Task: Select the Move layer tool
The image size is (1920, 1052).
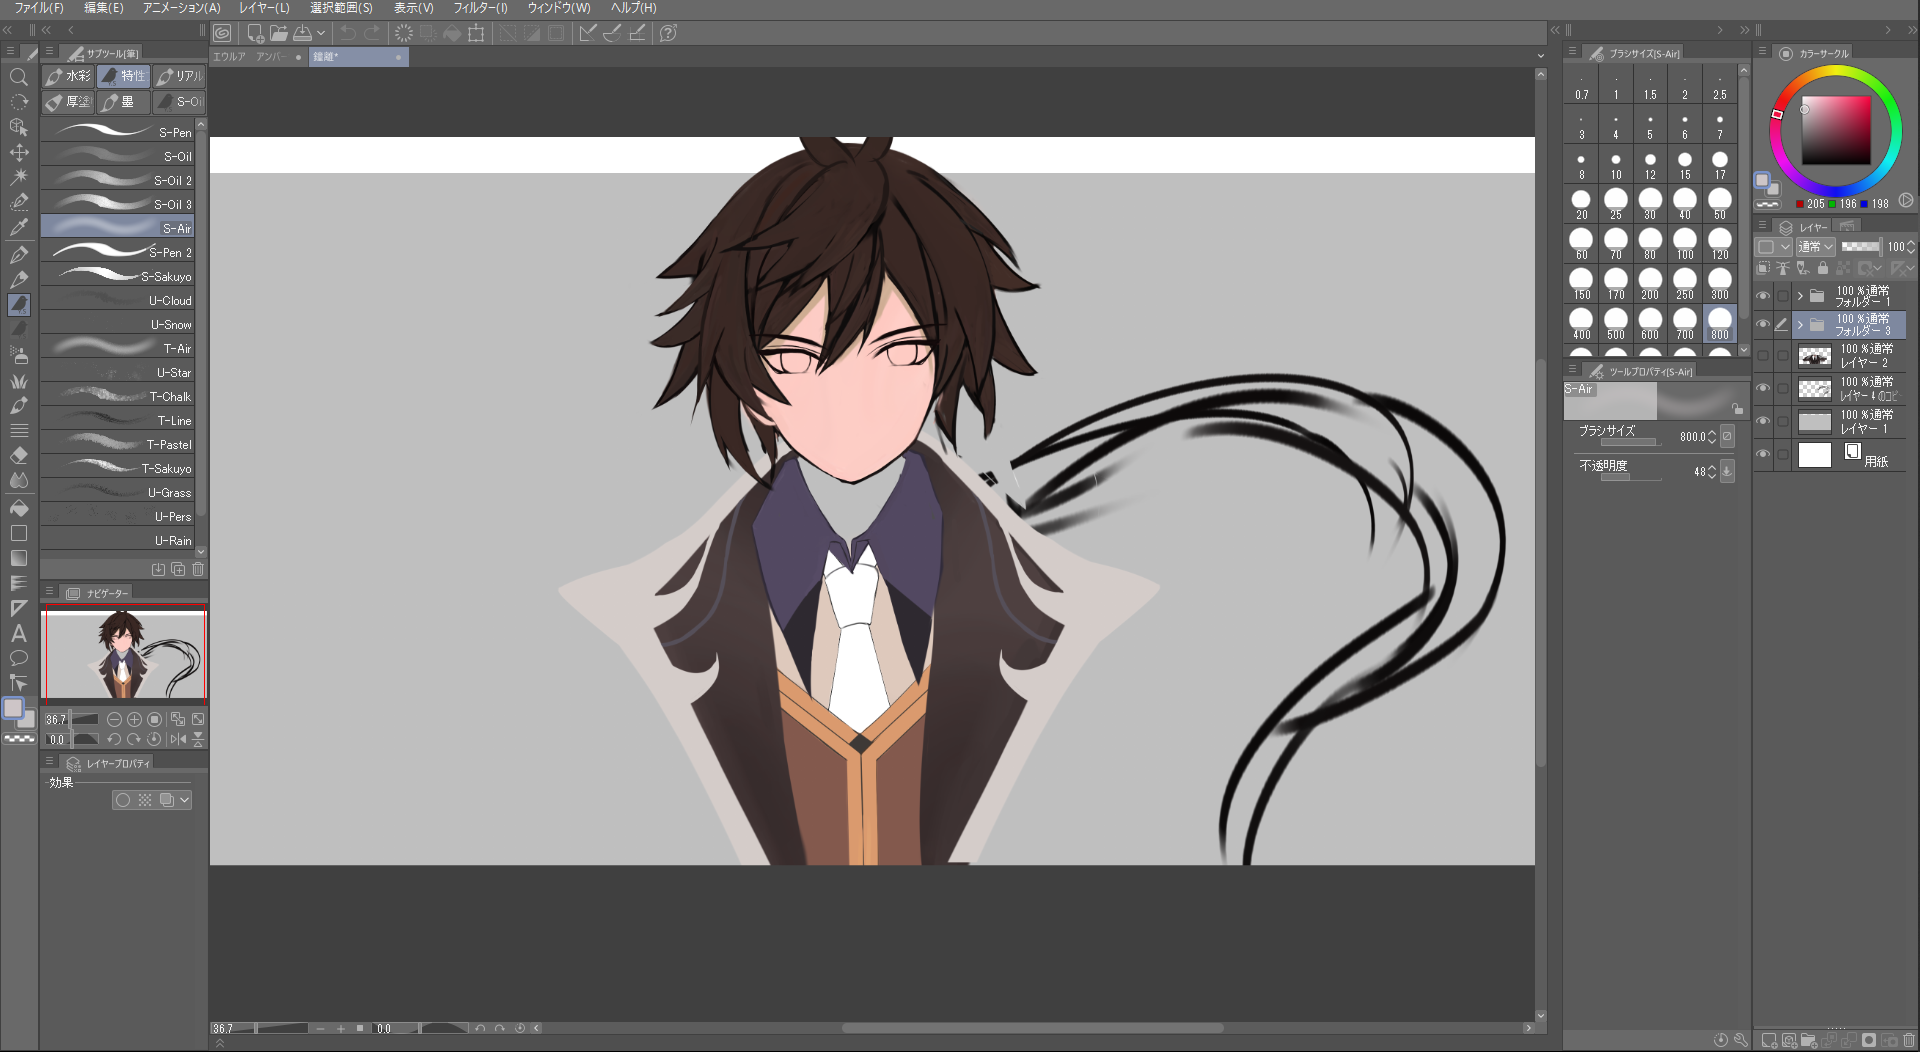Action: click(x=18, y=152)
